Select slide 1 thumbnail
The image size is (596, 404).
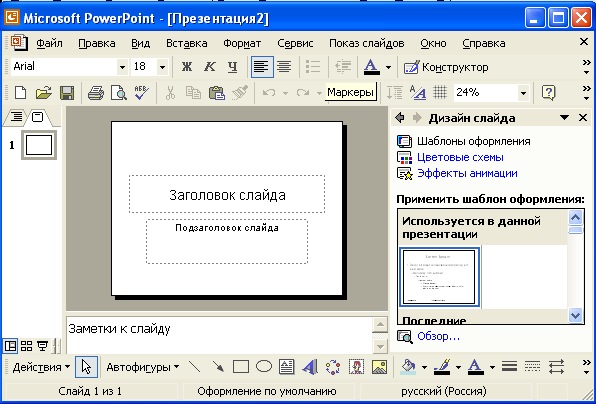coord(39,145)
